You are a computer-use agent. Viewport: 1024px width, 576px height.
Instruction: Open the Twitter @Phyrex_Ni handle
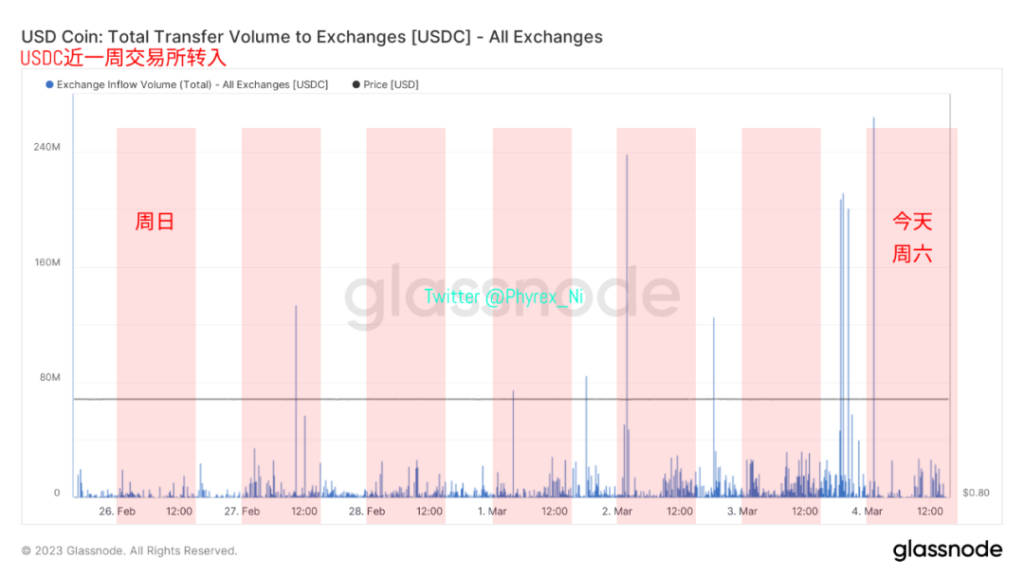pyautogui.click(x=503, y=297)
